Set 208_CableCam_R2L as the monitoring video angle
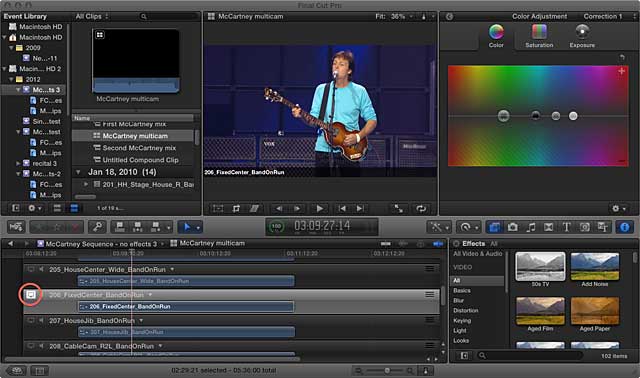Viewport: 640px width, 378px height. 31,346
